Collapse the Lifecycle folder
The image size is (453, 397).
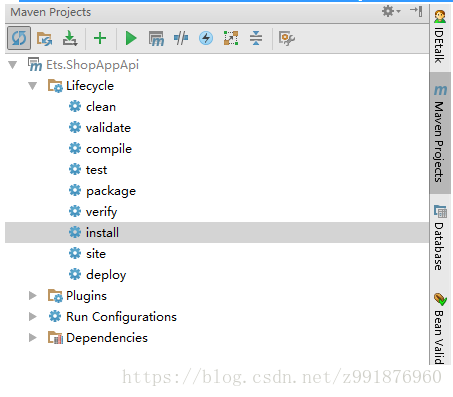[x=33, y=86]
